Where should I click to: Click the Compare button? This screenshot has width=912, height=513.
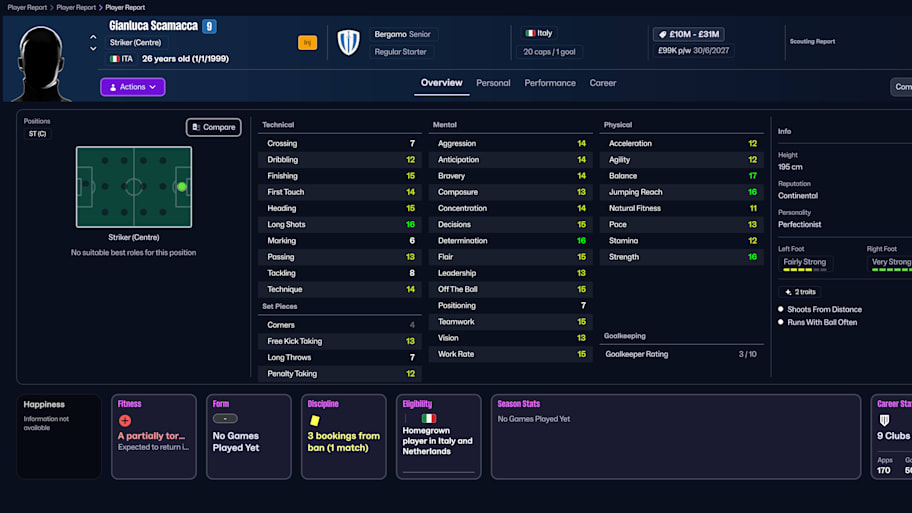(213, 127)
